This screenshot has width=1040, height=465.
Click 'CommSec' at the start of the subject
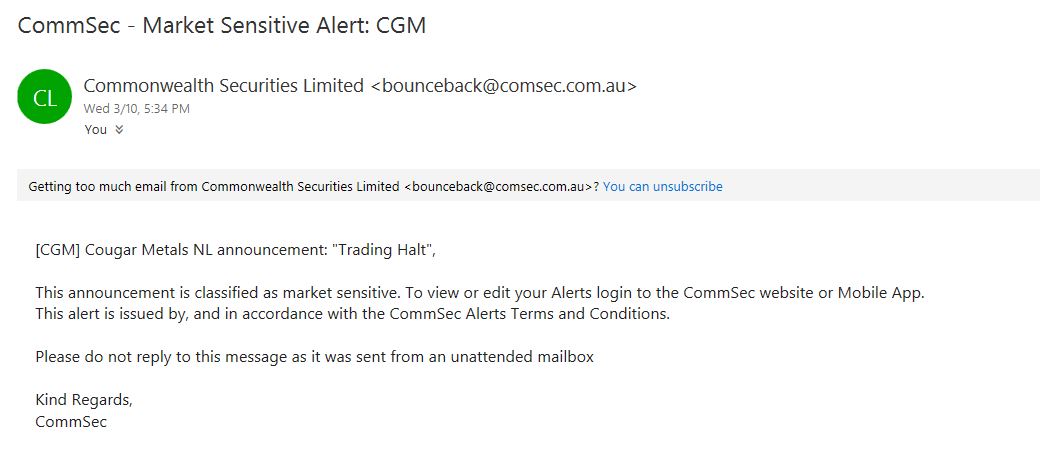point(70,25)
